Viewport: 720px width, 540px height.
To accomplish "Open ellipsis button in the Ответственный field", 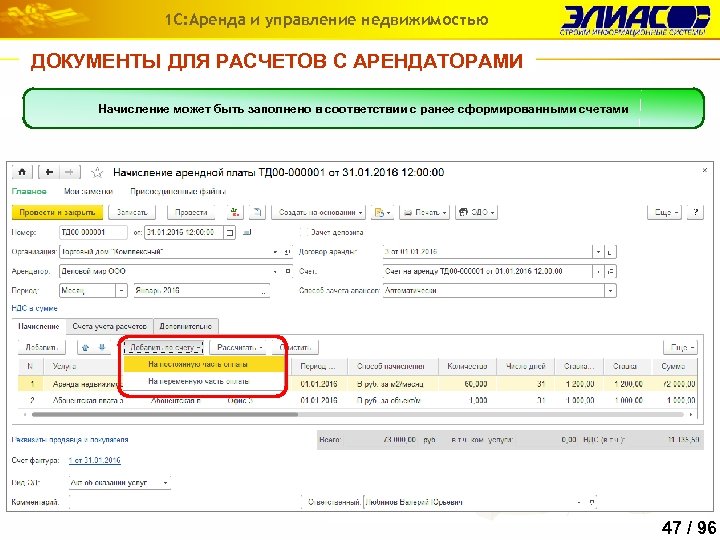I will point(591,502).
